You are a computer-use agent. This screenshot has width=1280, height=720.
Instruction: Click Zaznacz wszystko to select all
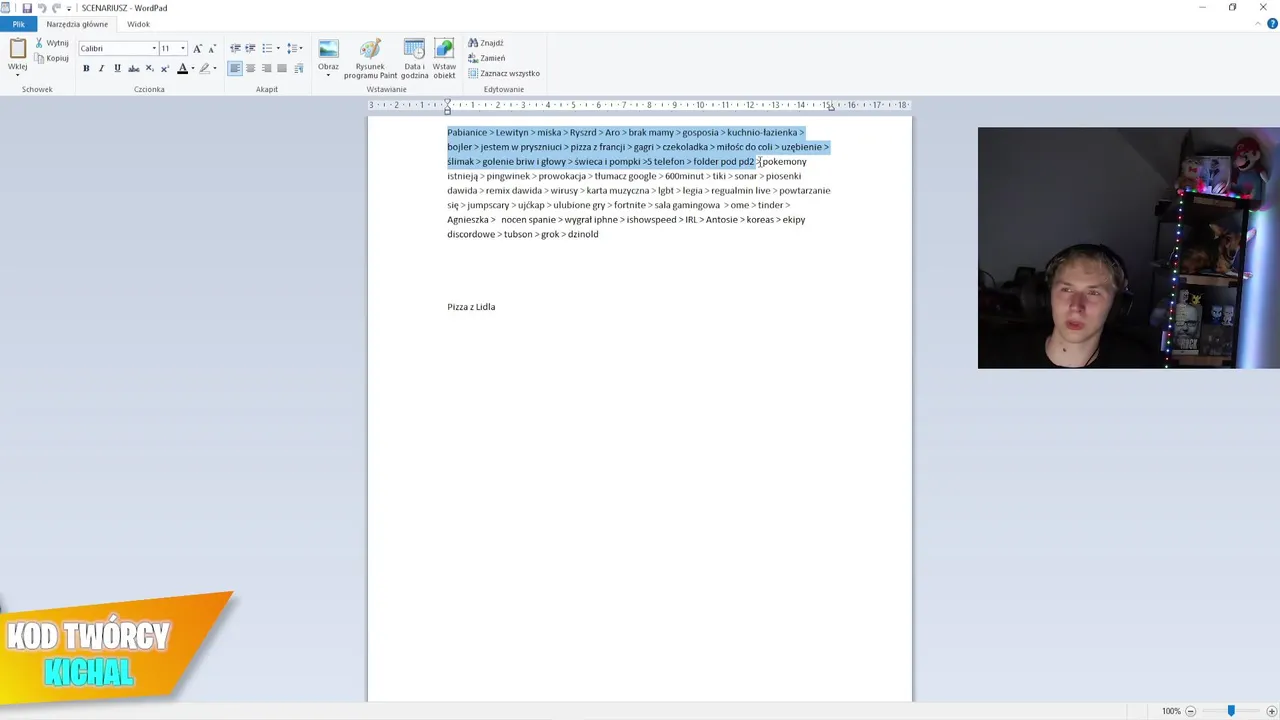[504, 73]
